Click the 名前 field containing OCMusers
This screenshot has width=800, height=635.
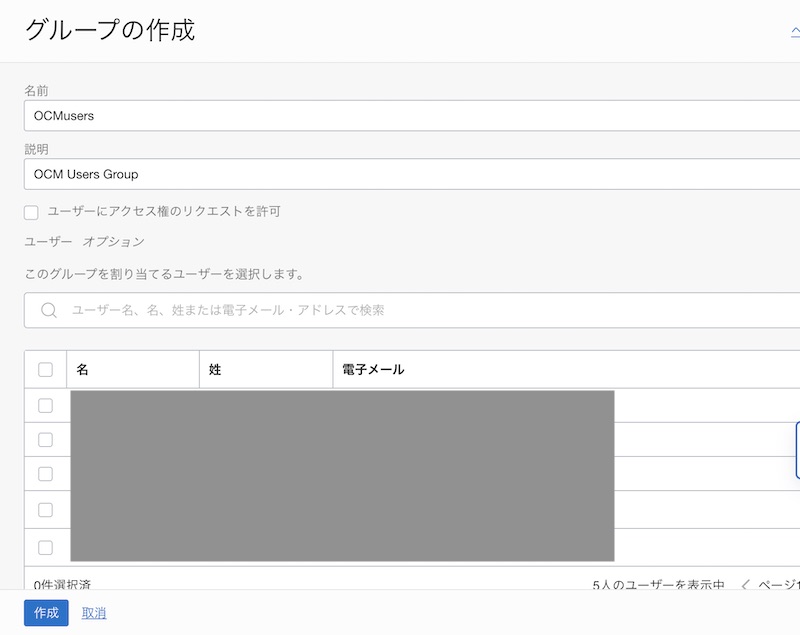[400, 116]
